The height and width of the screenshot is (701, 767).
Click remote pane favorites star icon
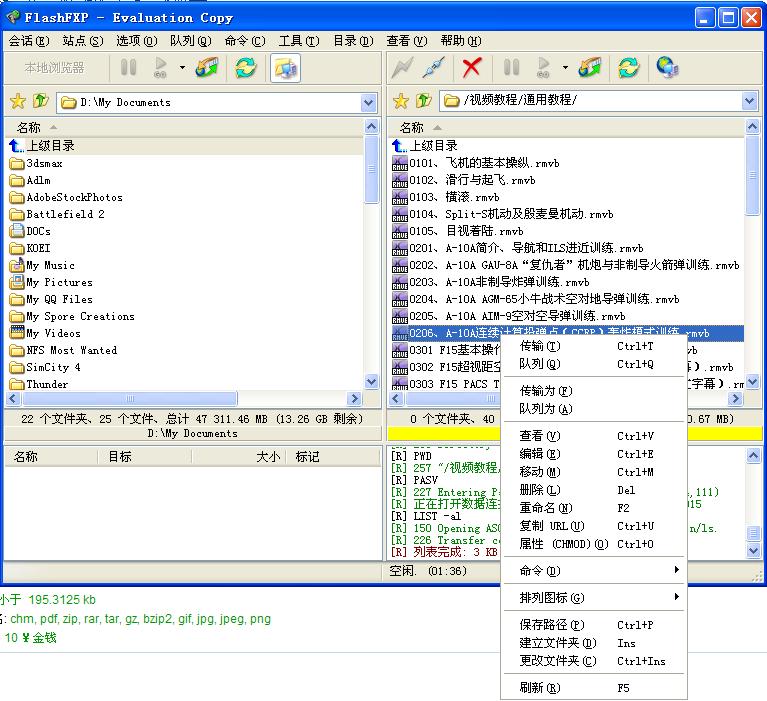pyautogui.click(x=401, y=101)
